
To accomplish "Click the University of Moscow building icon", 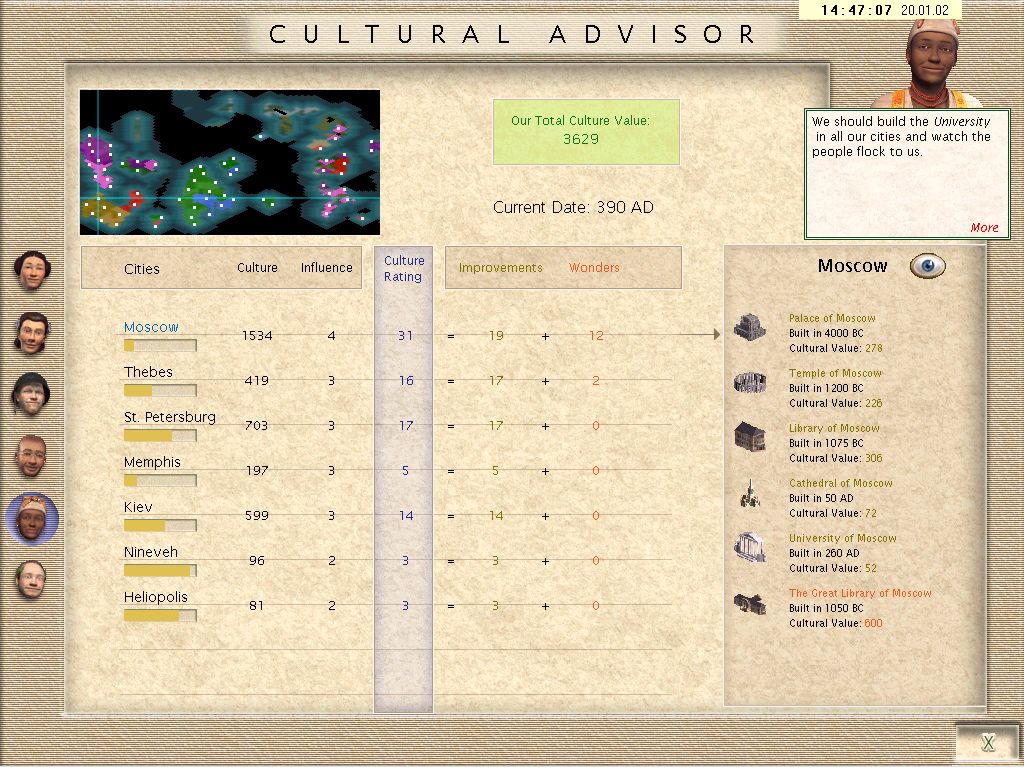I will (749, 547).
